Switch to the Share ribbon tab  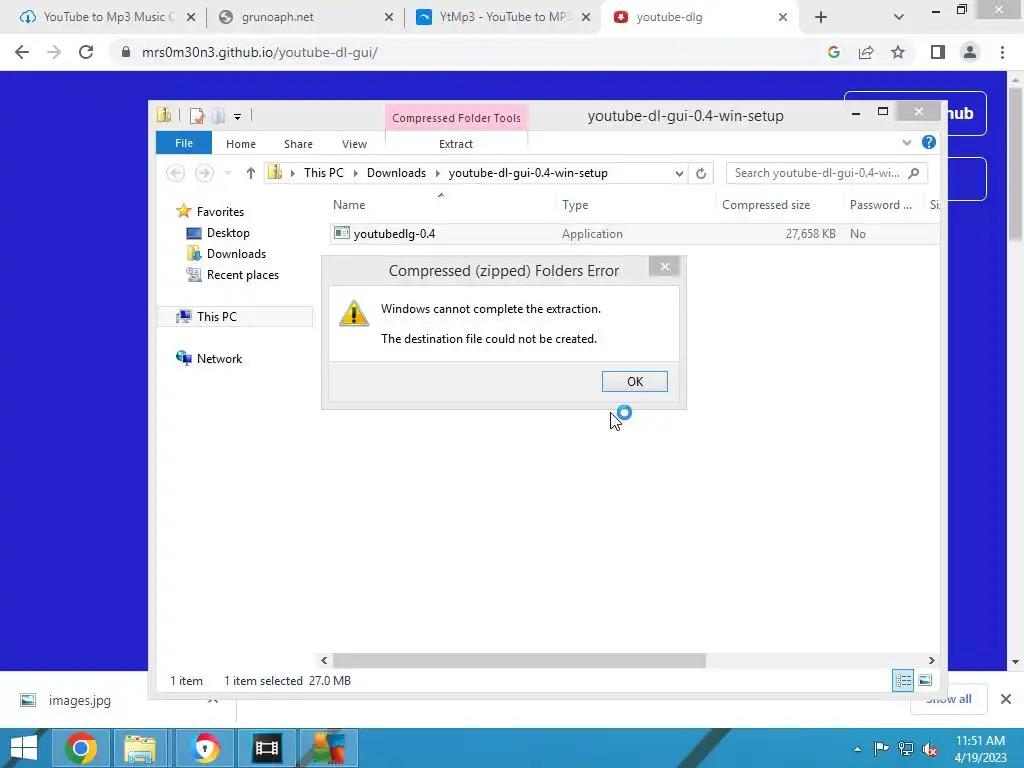point(298,144)
